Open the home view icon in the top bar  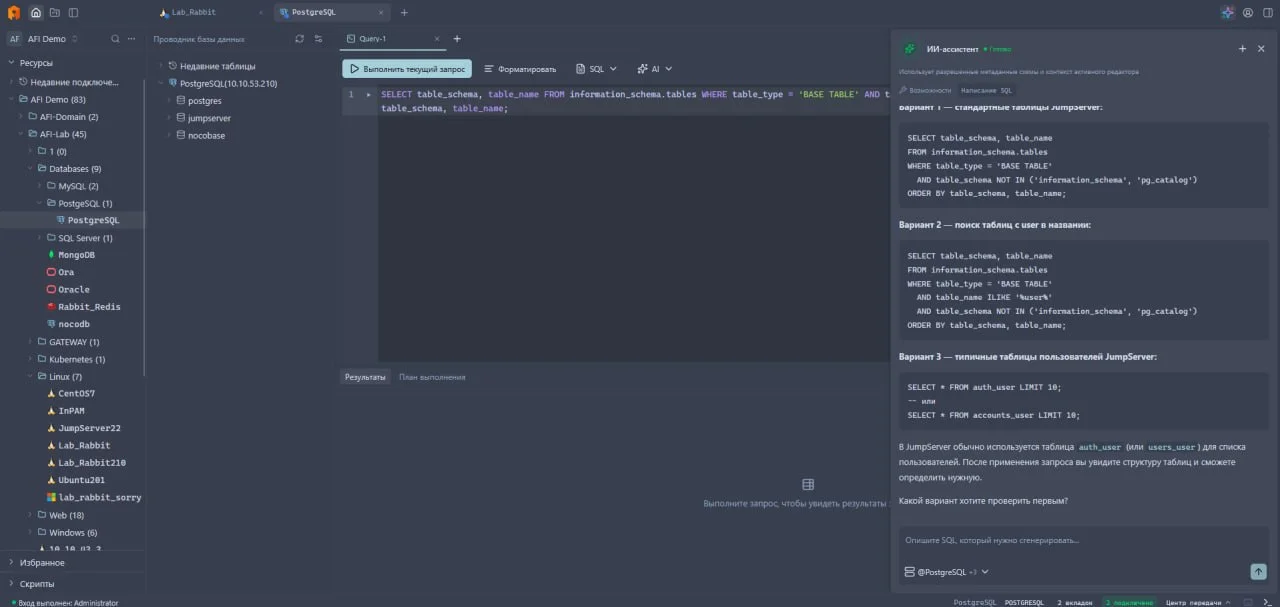click(x=36, y=13)
